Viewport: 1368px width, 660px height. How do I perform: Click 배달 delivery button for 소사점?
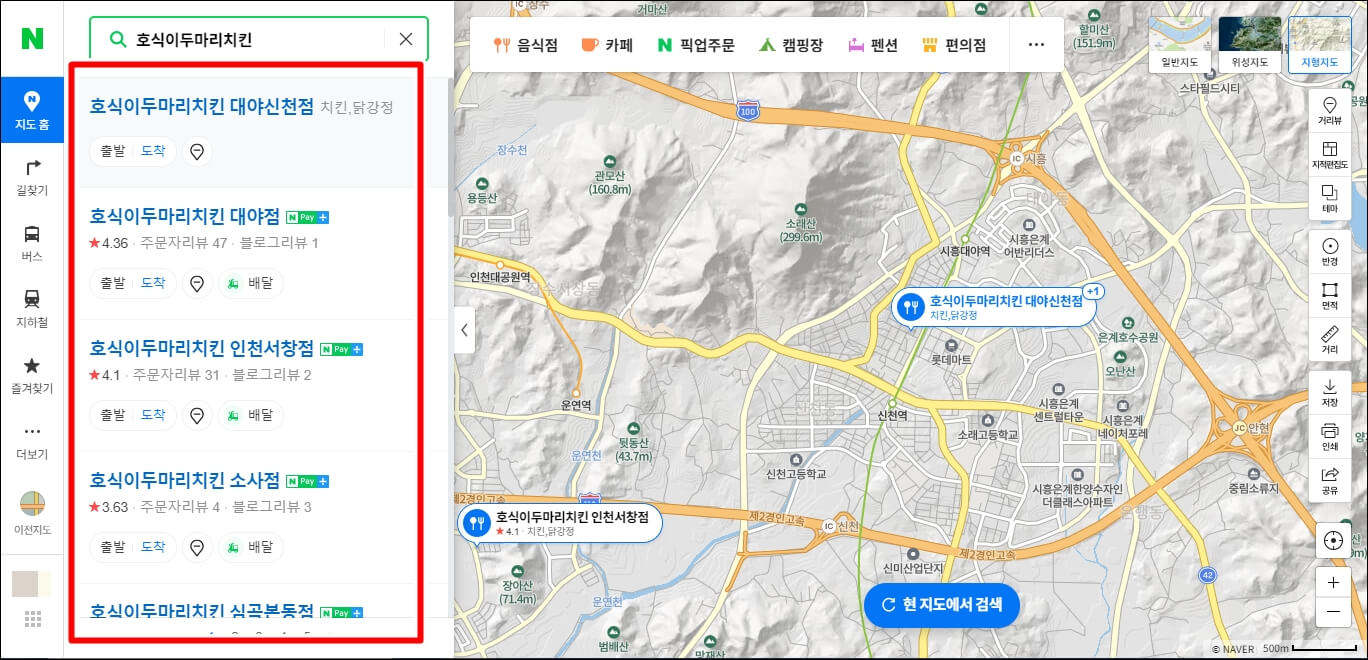pos(251,547)
